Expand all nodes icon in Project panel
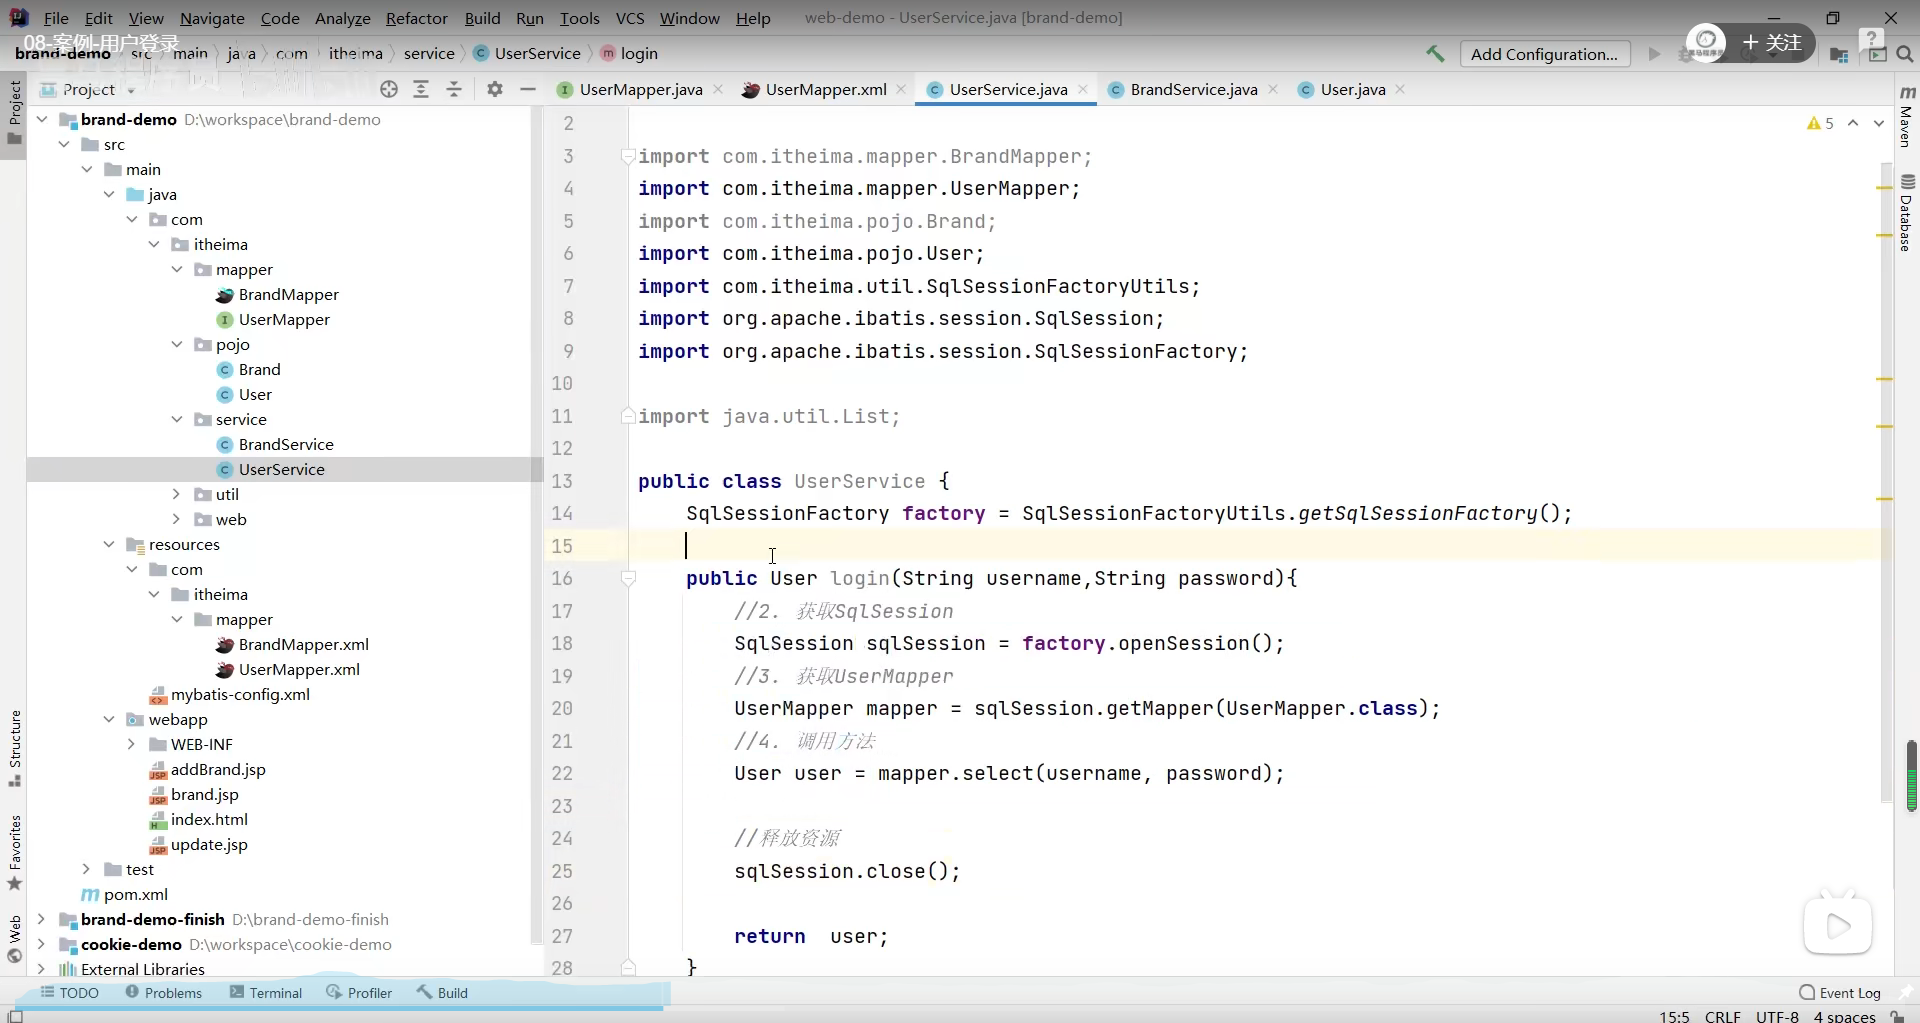 point(421,90)
